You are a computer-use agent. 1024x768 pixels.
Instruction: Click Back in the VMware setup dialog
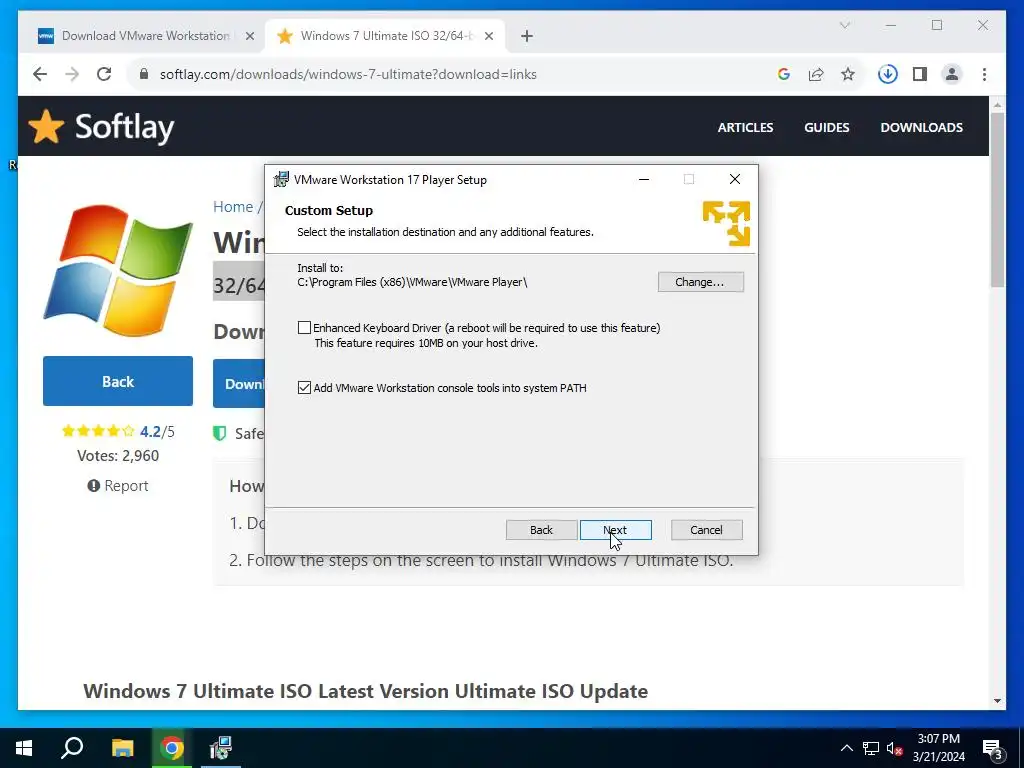tap(541, 530)
